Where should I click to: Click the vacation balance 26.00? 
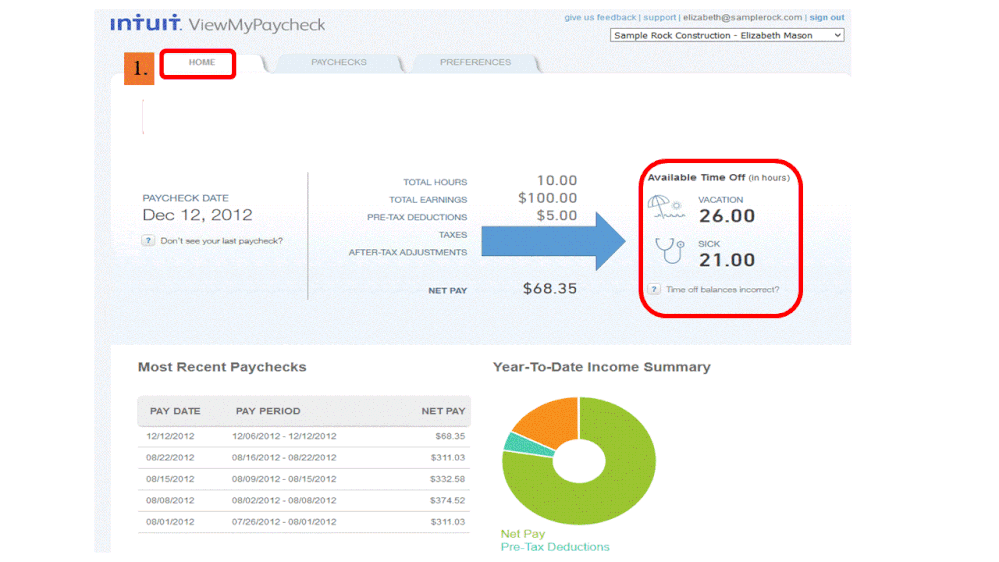(727, 216)
